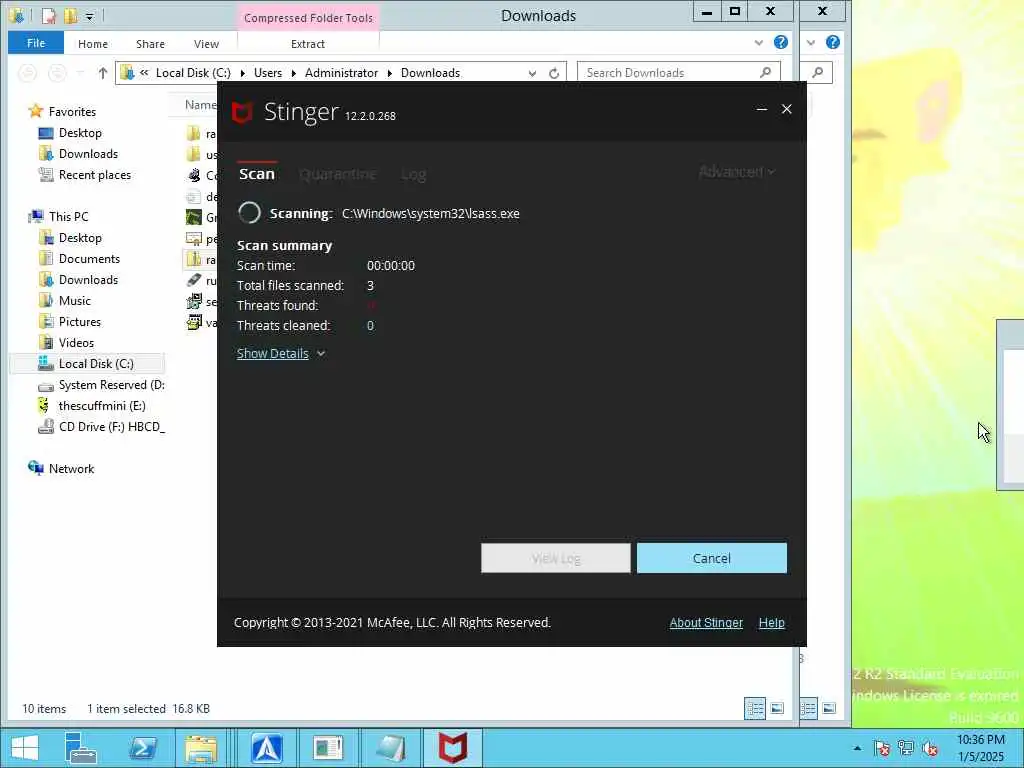This screenshot has width=1024, height=768.
Task: Open the View ribbon tab
Action: (x=206, y=44)
